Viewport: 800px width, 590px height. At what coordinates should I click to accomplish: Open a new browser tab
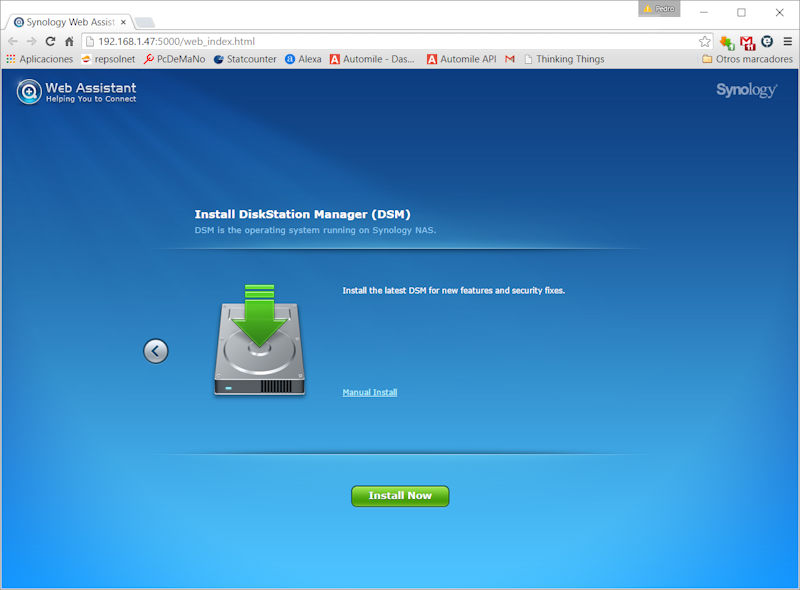point(144,22)
